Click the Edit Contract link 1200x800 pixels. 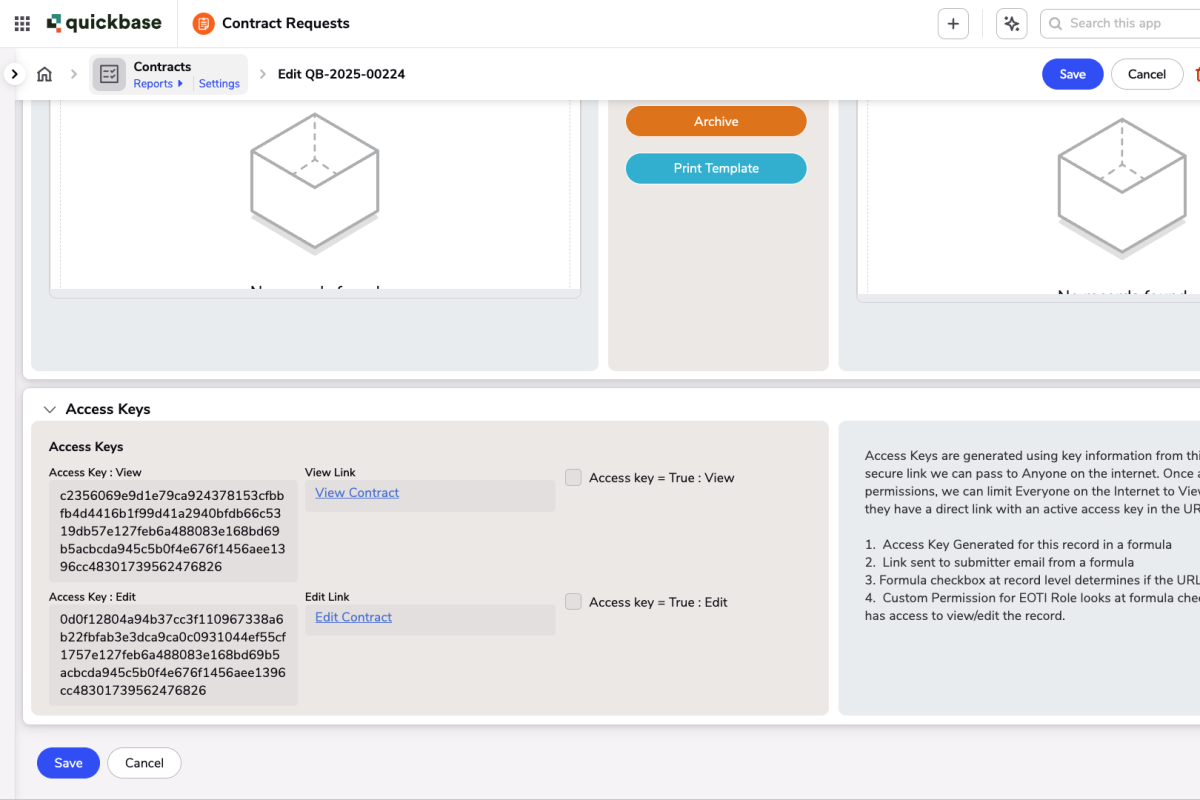(353, 617)
